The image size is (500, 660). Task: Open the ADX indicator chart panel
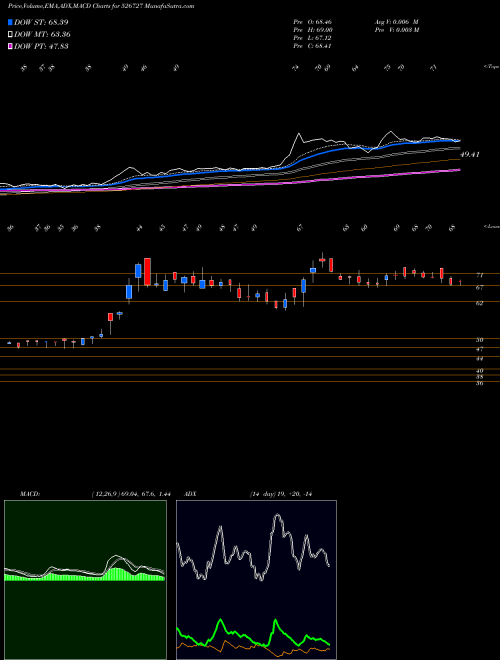coord(256,580)
